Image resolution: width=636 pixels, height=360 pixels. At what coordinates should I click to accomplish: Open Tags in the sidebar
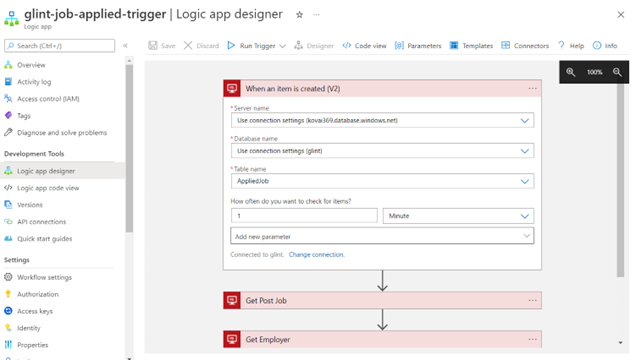(24, 116)
